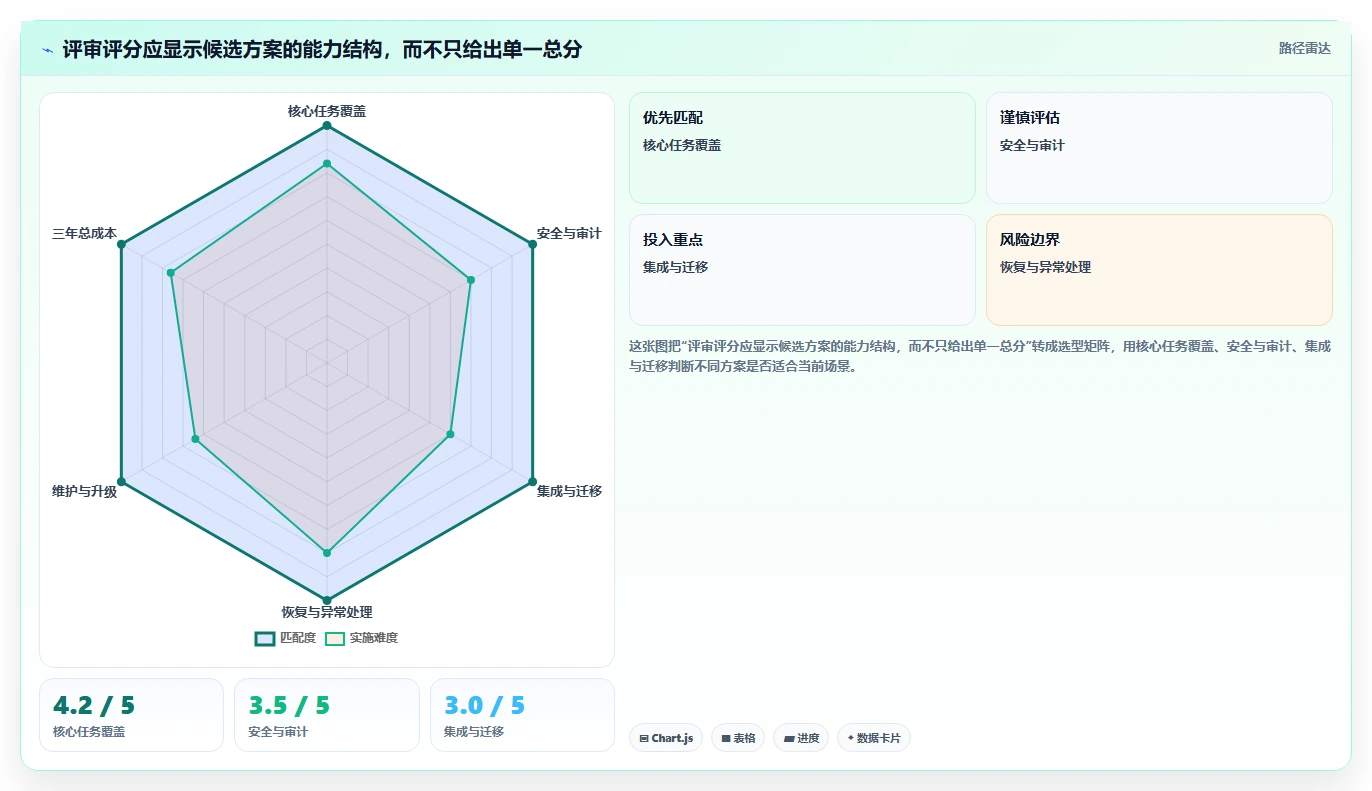The image size is (1372, 791).
Task: Click 匹配度 outer point on 三年总成本 axis
Action: [x=121, y=243]
